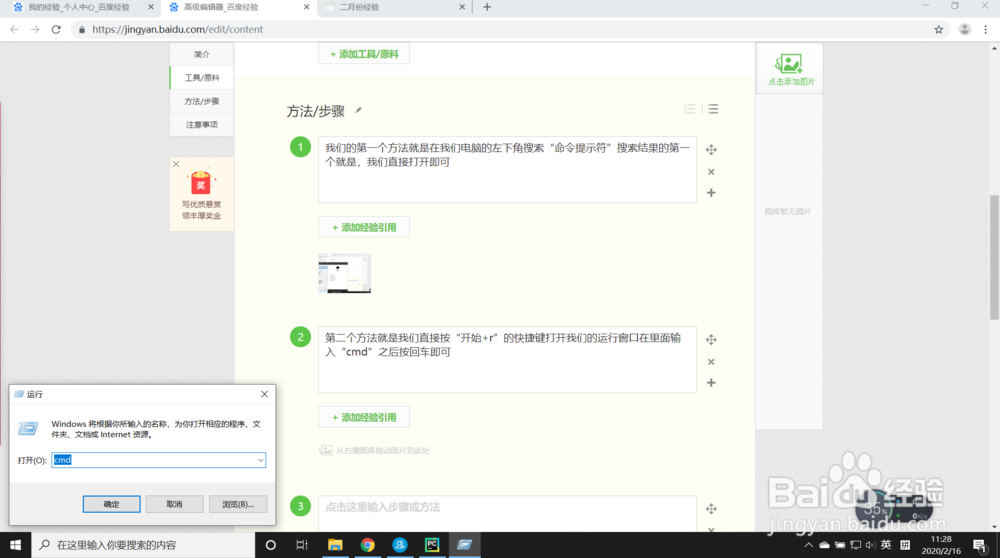Switch to Chrome on taskbar

point(367,545)
